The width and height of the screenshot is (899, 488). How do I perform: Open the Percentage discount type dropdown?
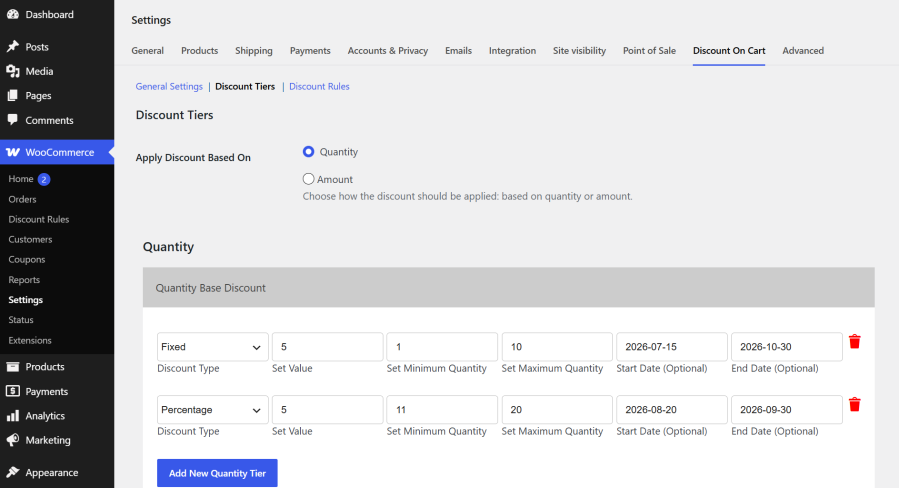coord(212,409)
